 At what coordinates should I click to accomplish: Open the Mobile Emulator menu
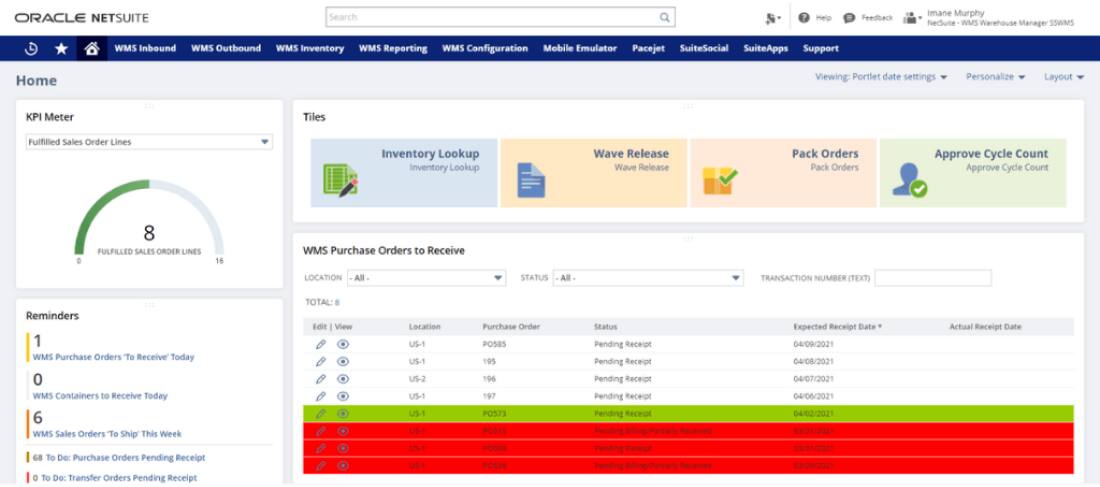pos(580,48)
